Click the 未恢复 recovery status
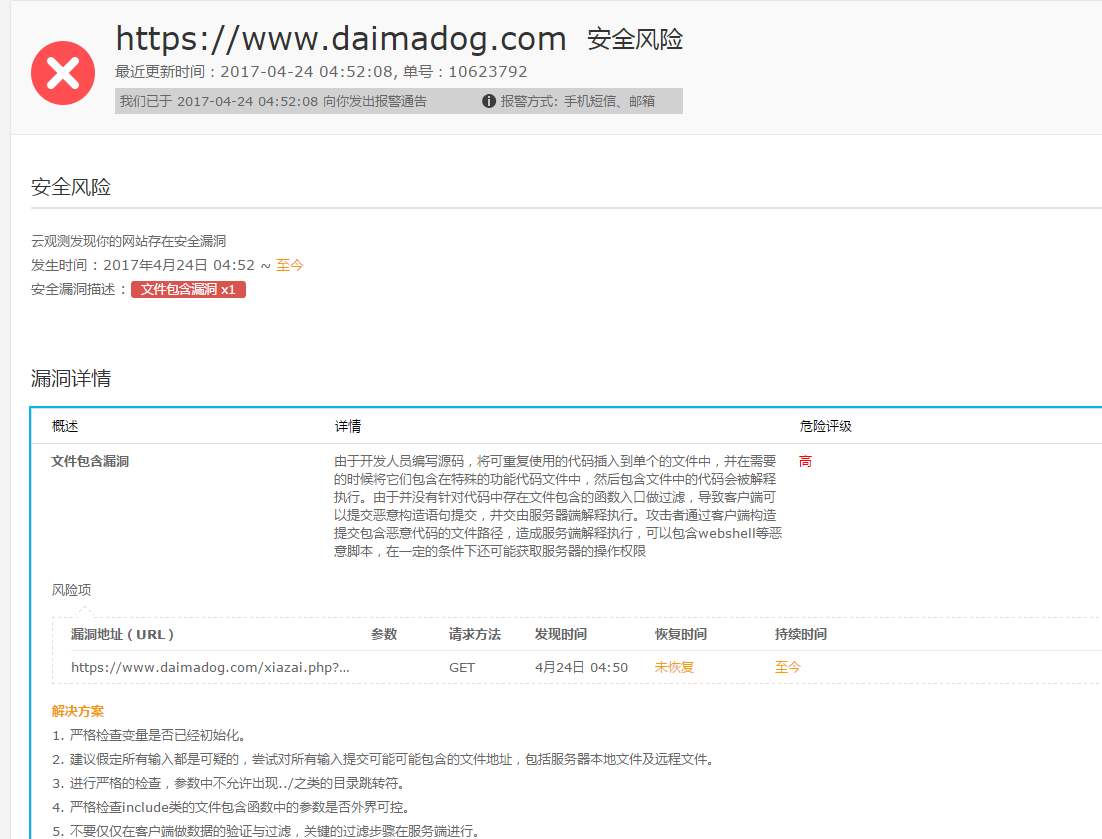Viewport: 1102px width, 839px height. (674, 667)
